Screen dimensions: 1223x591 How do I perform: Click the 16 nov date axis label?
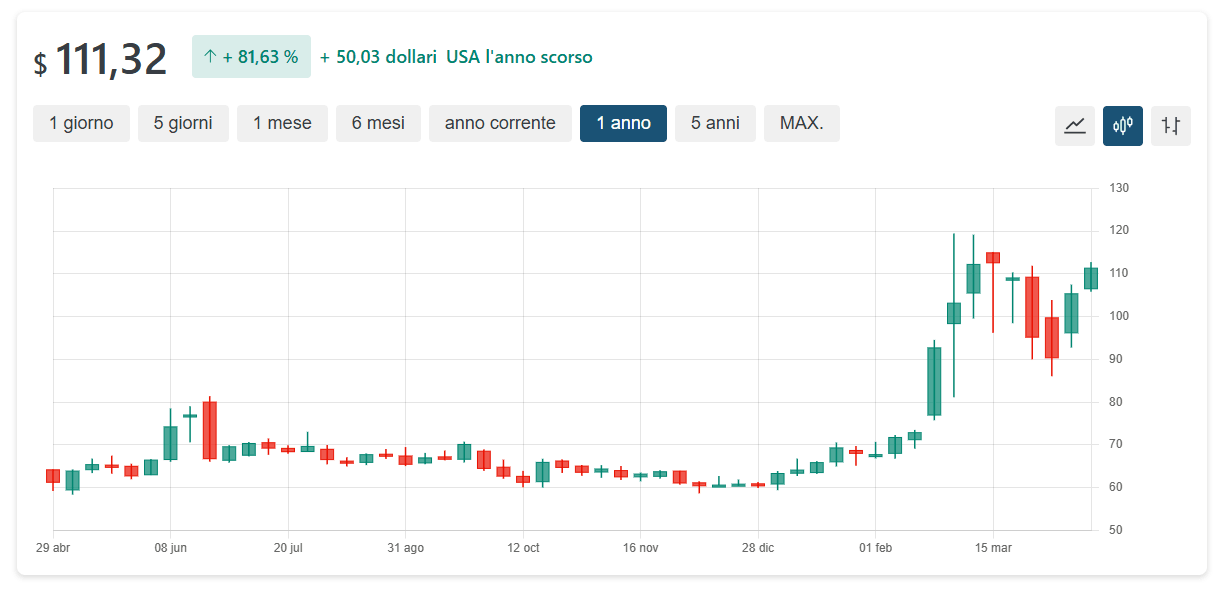(640, 548)
